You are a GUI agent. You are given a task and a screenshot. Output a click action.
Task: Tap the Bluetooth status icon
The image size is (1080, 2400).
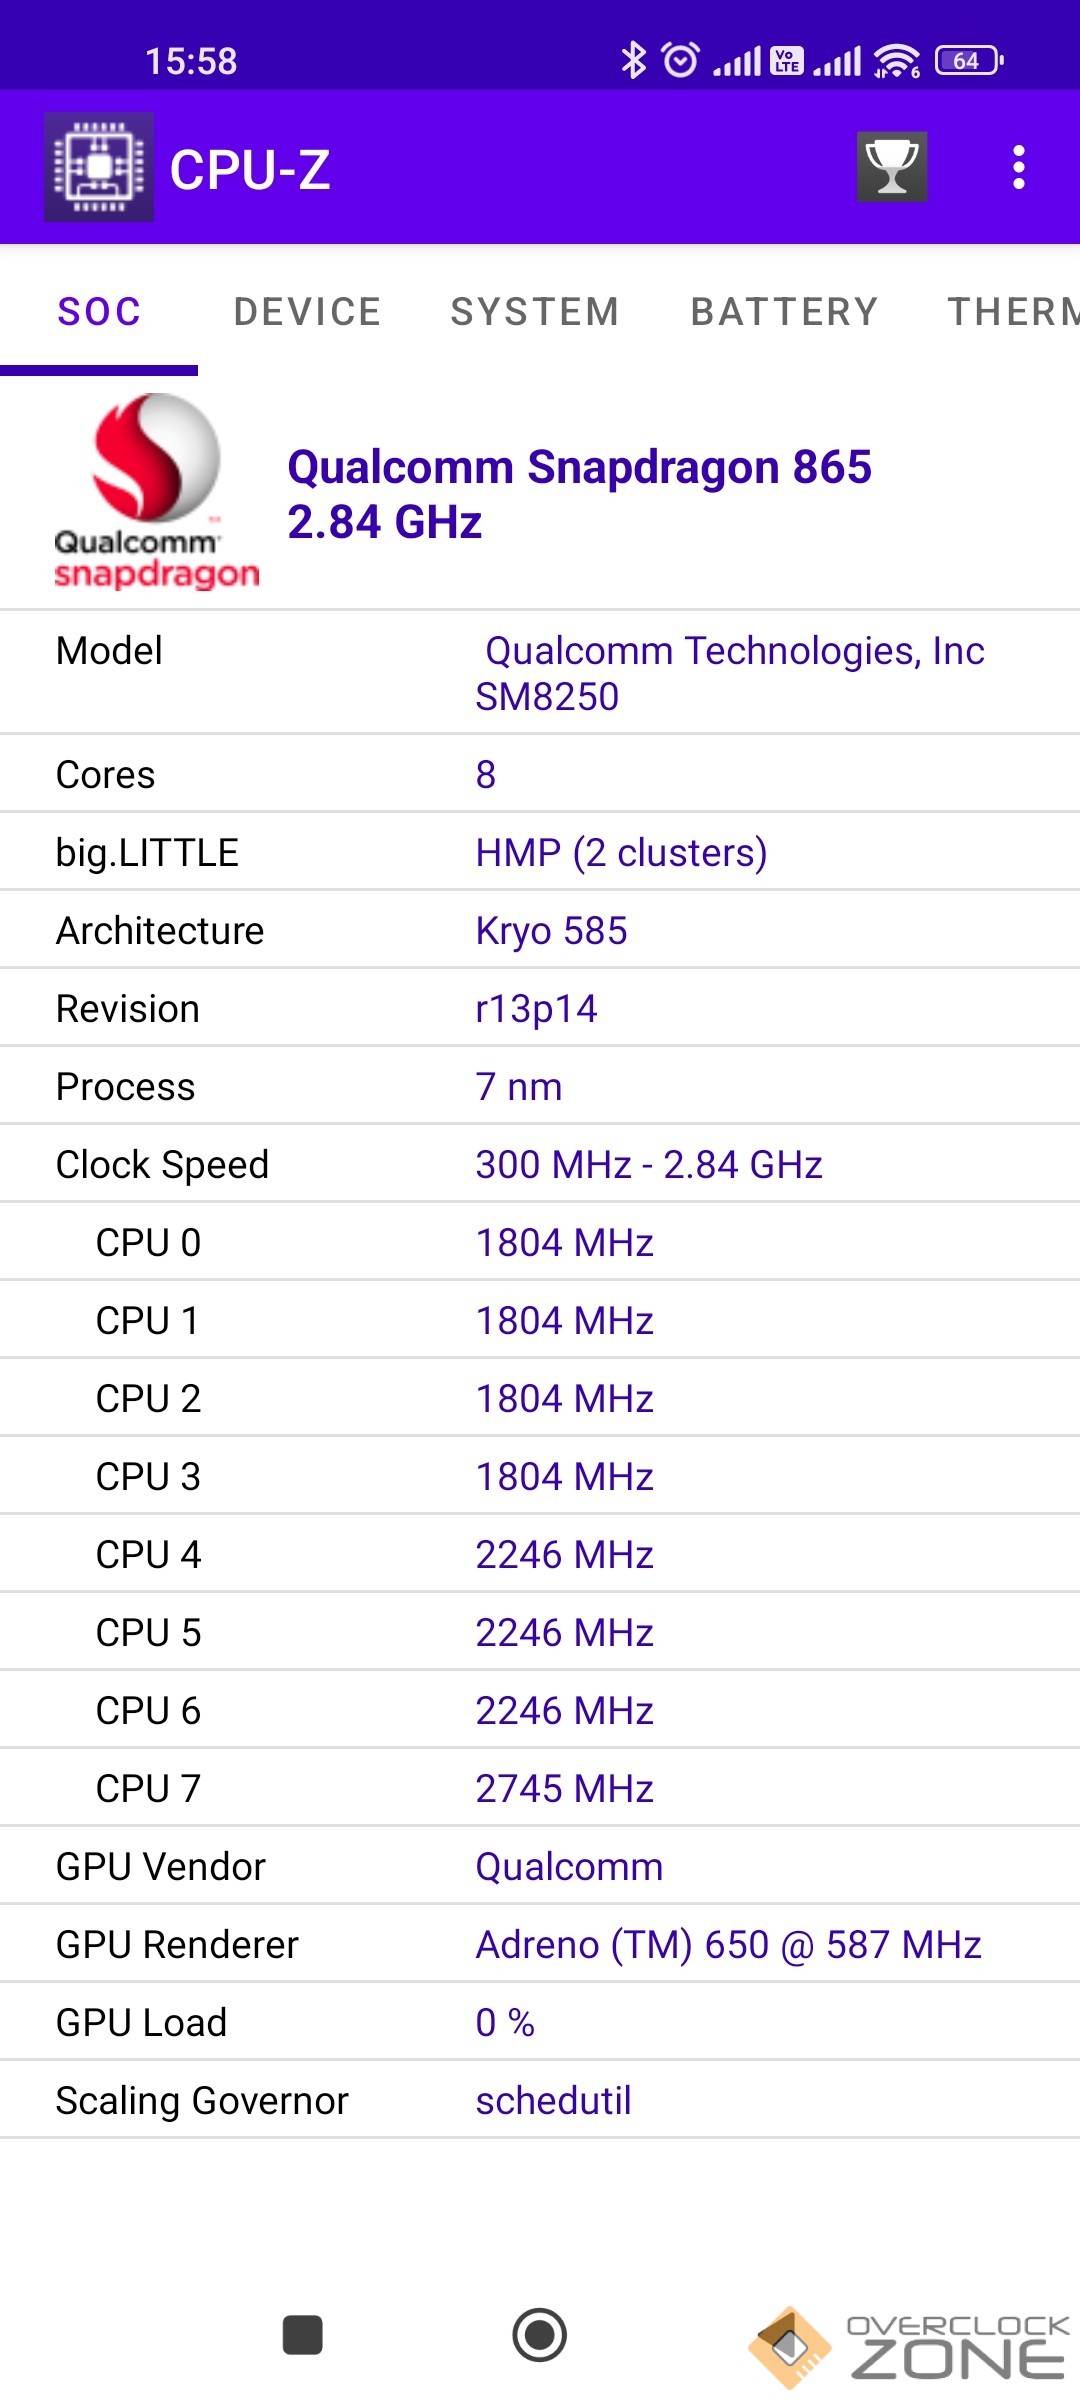click(633, 60)
